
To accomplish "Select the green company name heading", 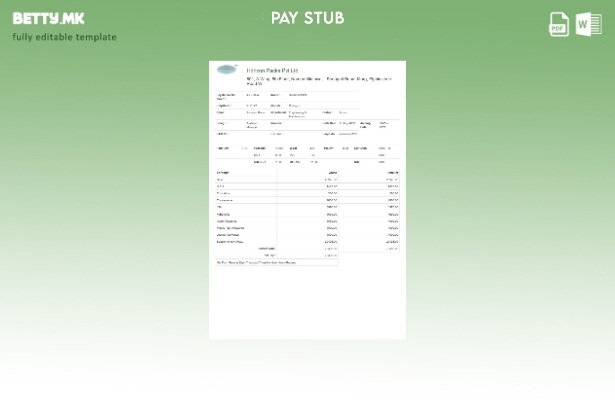I will [272, 70].
